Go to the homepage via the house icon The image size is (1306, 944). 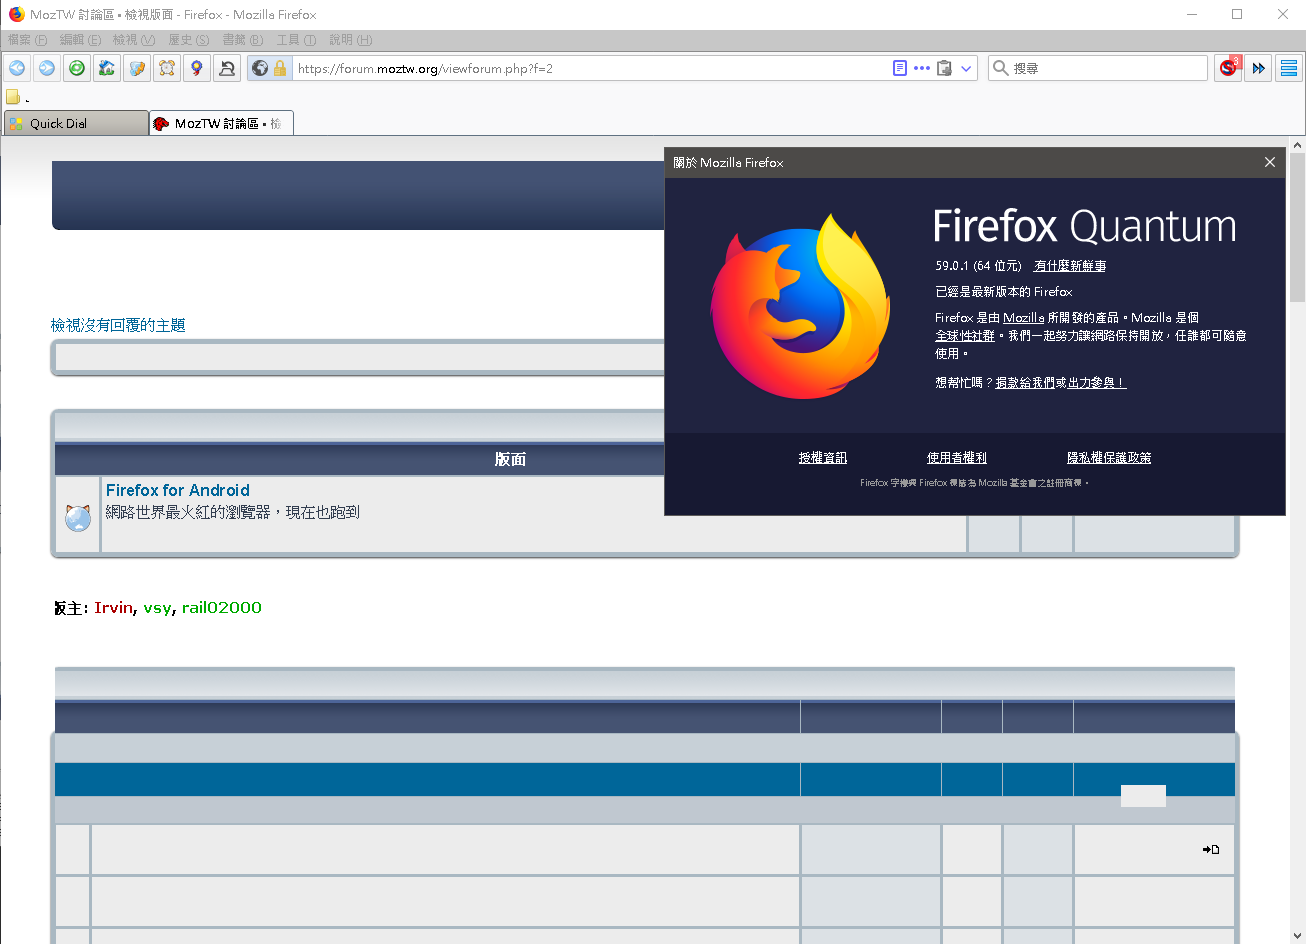pyautogui.click(x=107, y=68)
